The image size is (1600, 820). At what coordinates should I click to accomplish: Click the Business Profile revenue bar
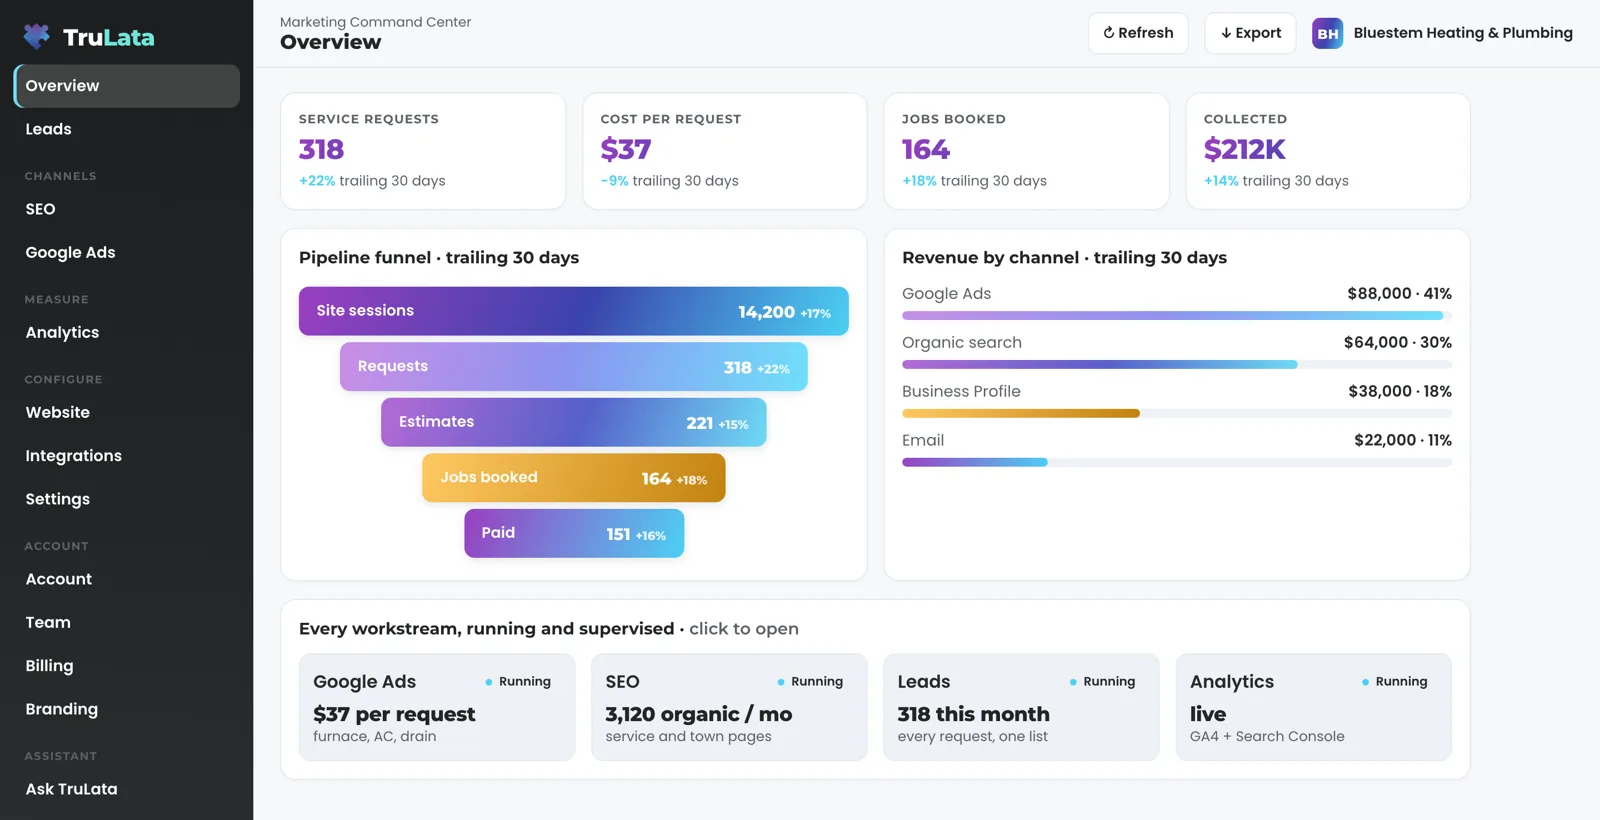coord(1177,413)
